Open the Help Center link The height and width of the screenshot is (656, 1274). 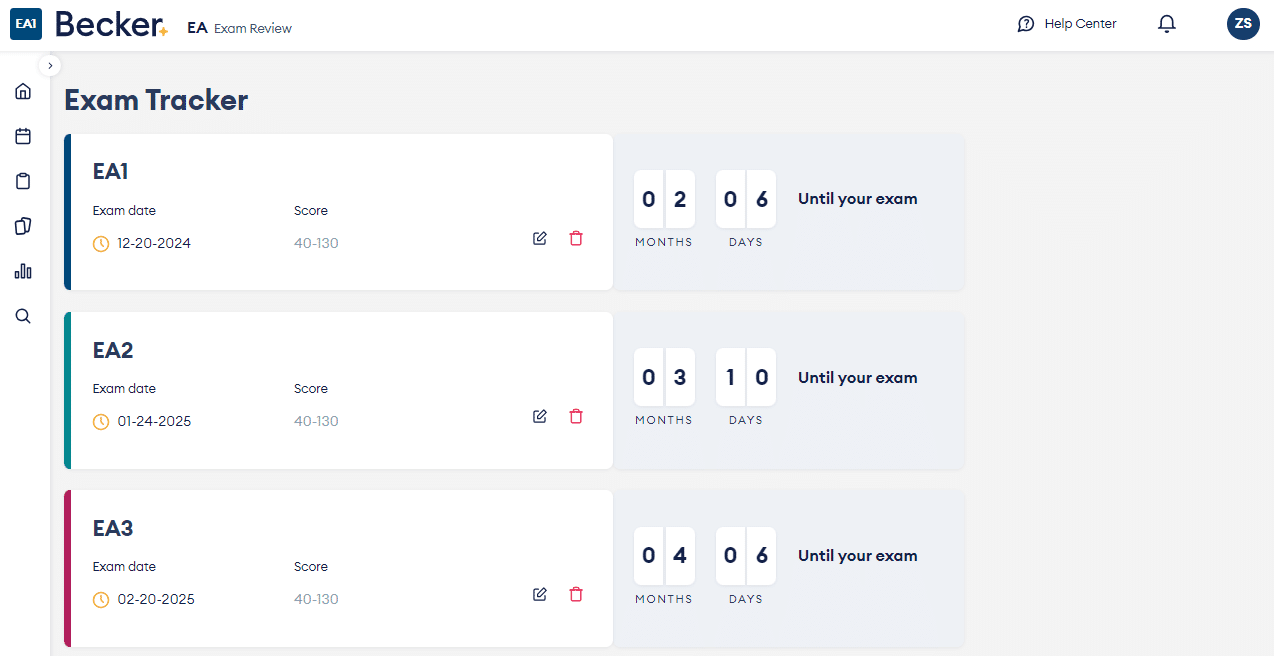(x=1067, y=24)
